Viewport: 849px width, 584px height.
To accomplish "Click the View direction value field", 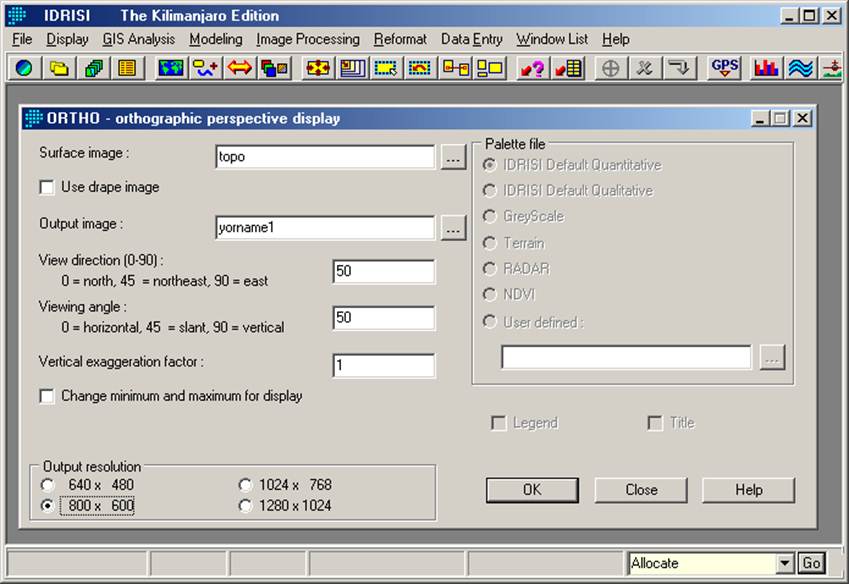I will pos(383,271).
